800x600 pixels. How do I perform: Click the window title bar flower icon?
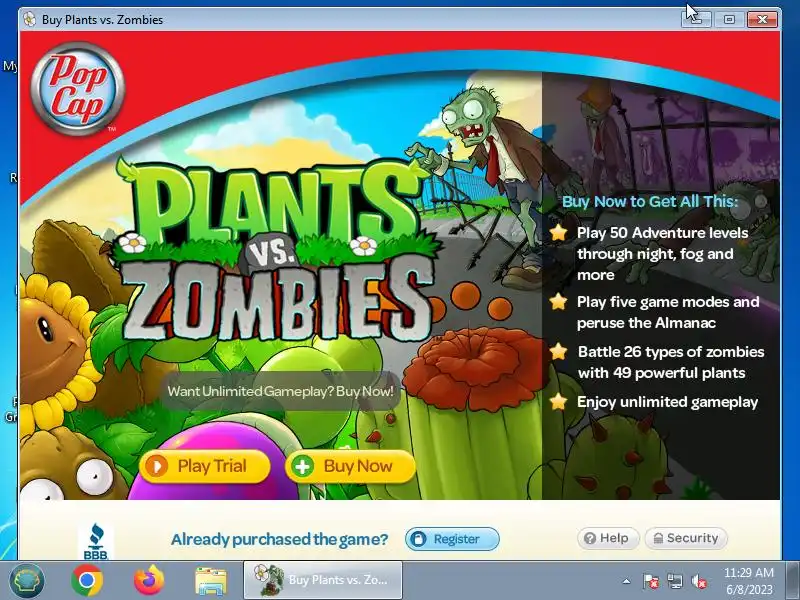point(30,19)
